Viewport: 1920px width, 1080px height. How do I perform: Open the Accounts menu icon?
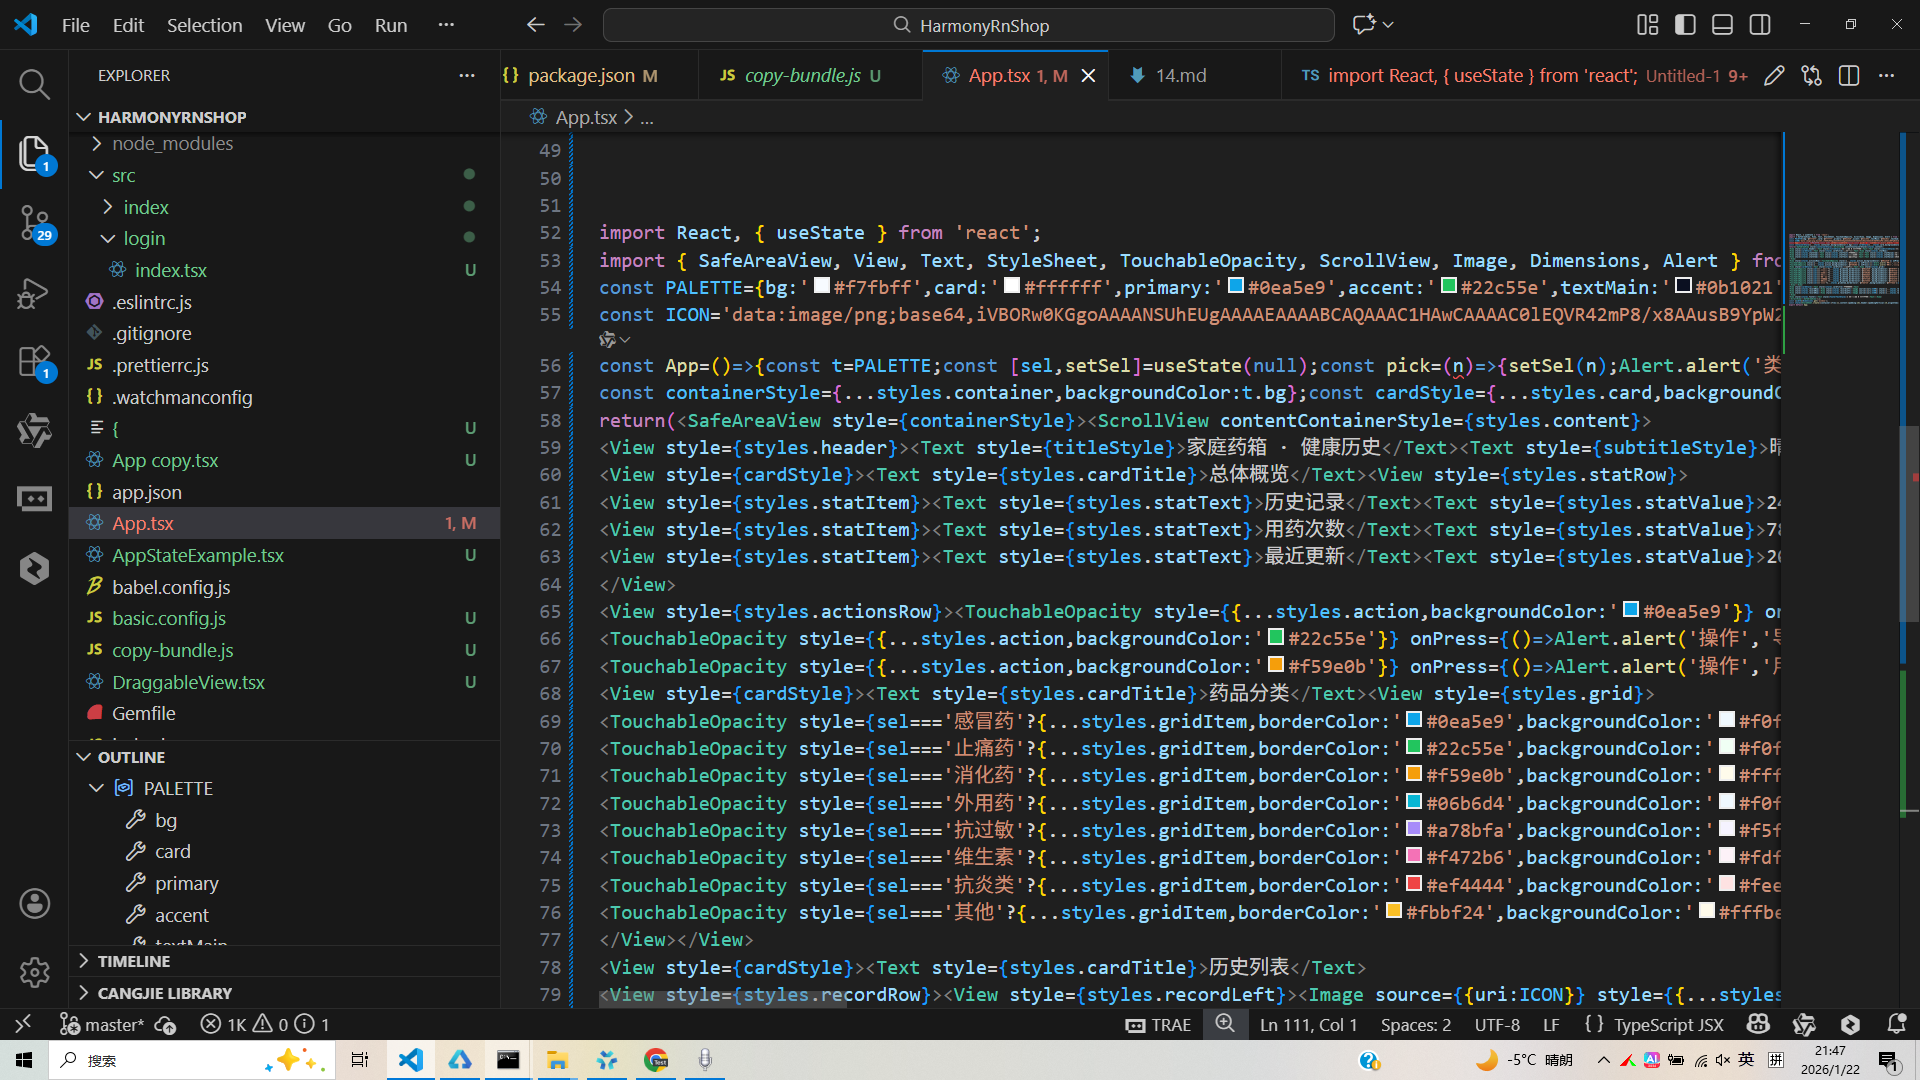(34, 904)
